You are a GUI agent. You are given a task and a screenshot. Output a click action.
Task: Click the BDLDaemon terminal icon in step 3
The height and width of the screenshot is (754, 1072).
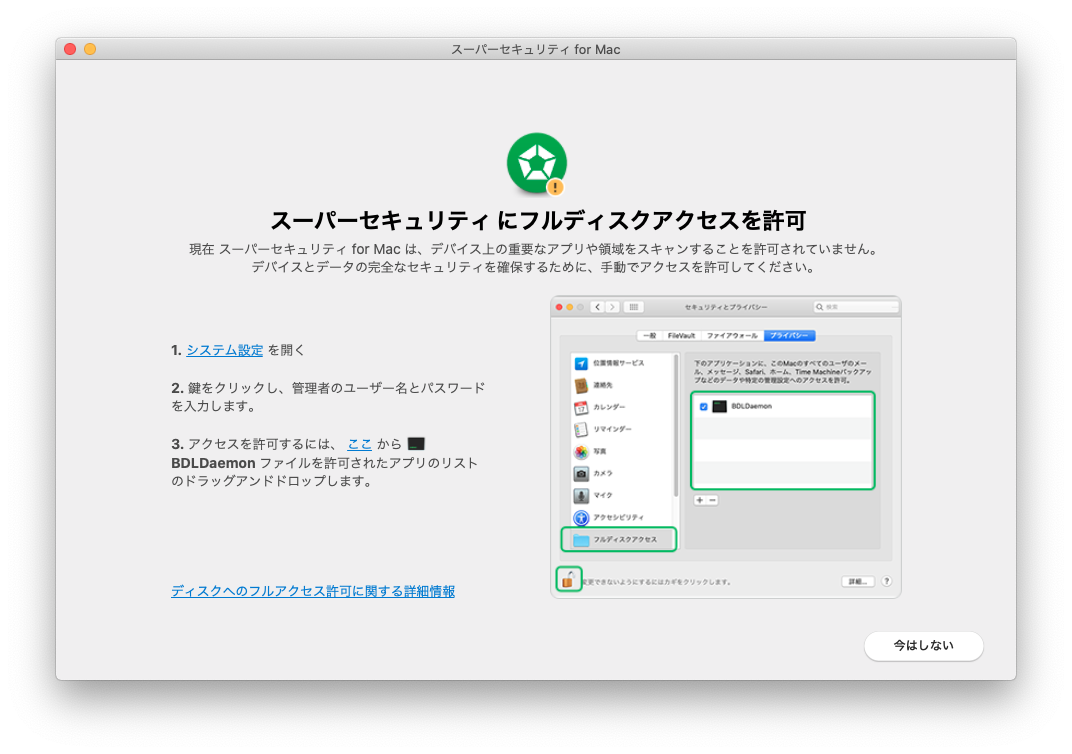pos(417,444)
